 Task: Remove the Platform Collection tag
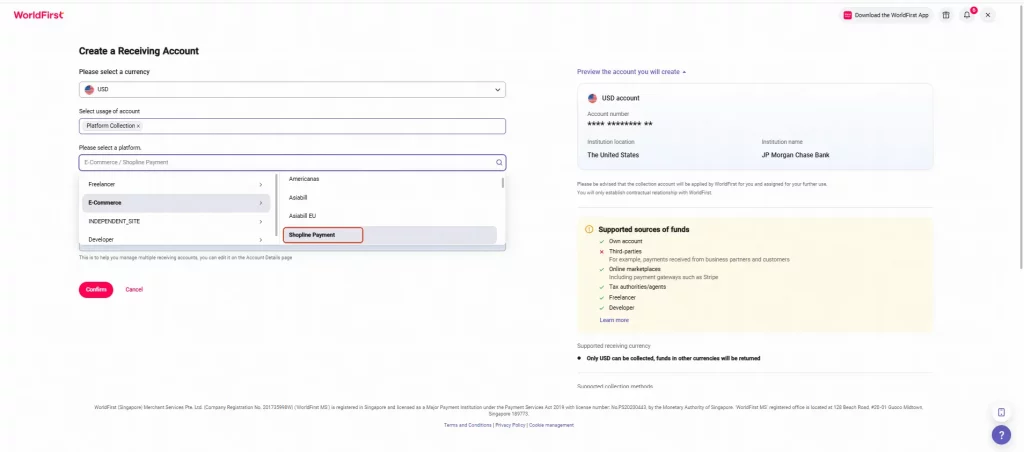pos(138,126)
